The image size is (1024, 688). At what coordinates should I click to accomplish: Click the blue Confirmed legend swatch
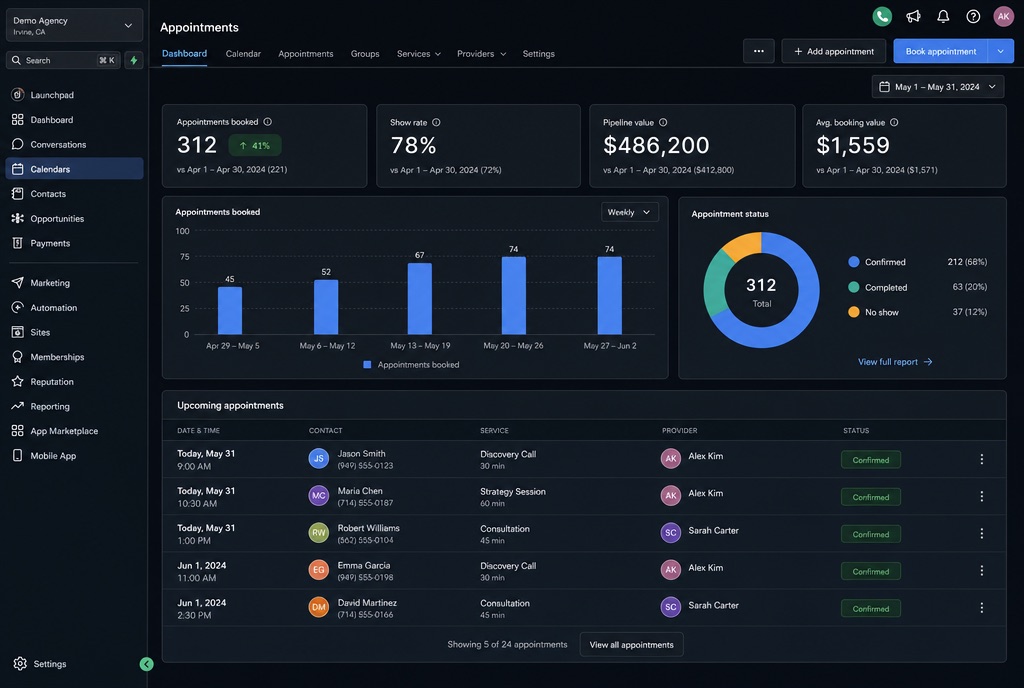coord(853,262)
